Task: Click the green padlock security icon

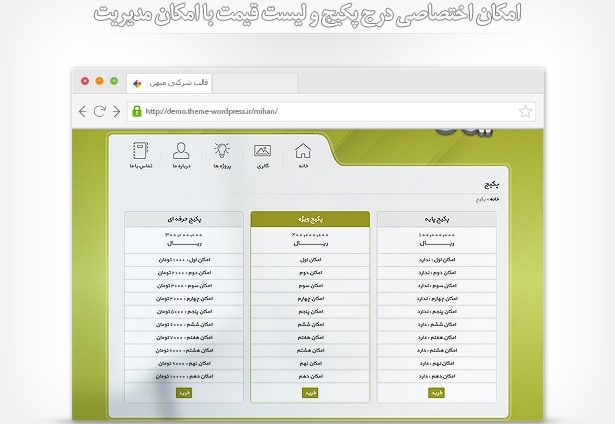Action: coord(136,111)
